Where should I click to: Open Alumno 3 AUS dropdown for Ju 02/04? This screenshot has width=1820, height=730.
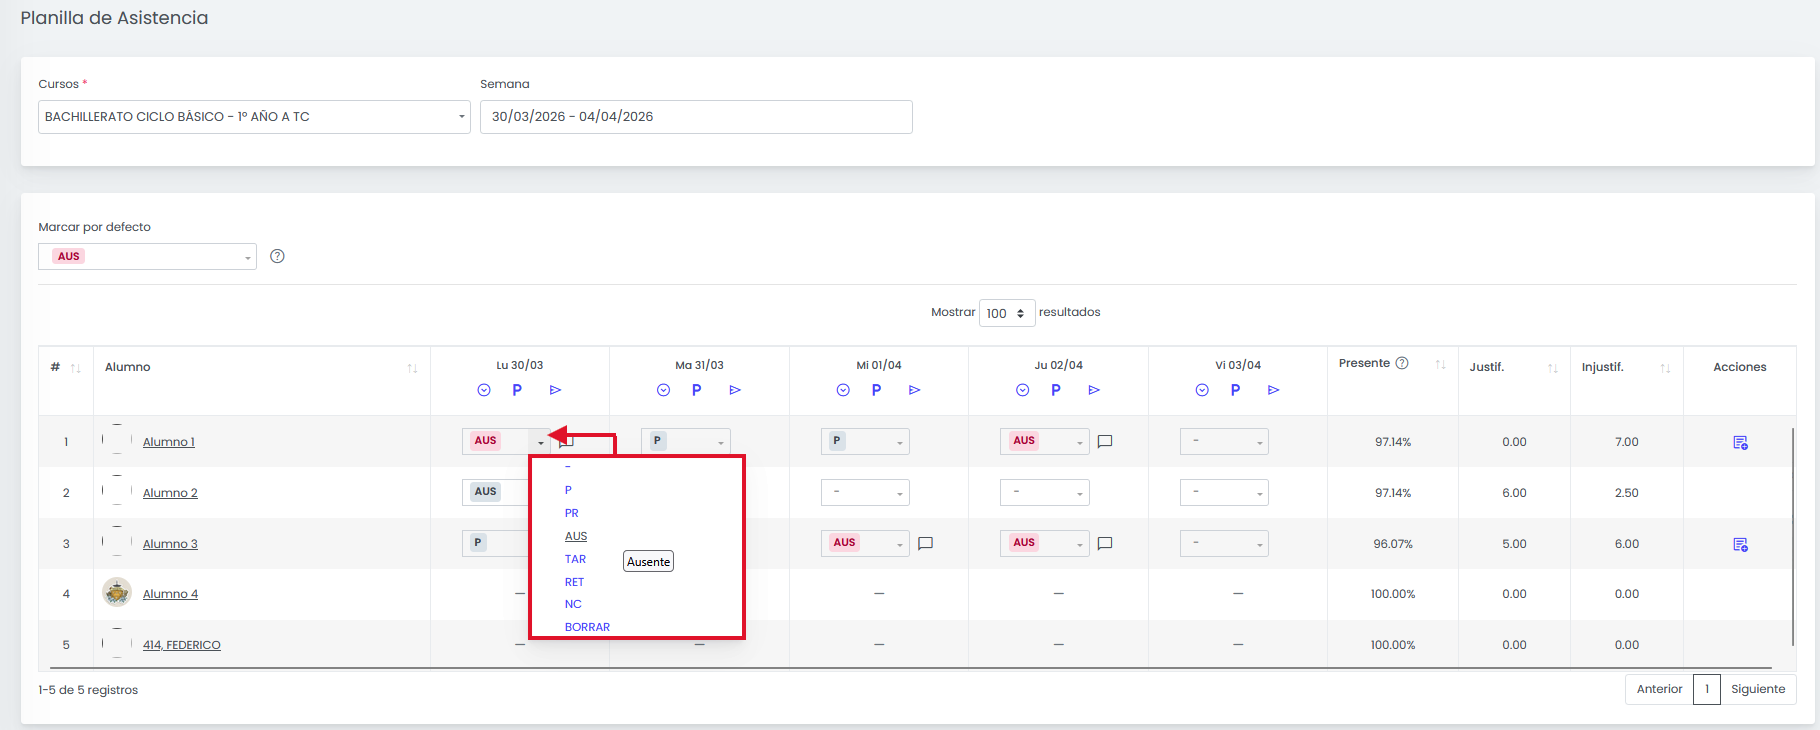(x=1045, y=543)
